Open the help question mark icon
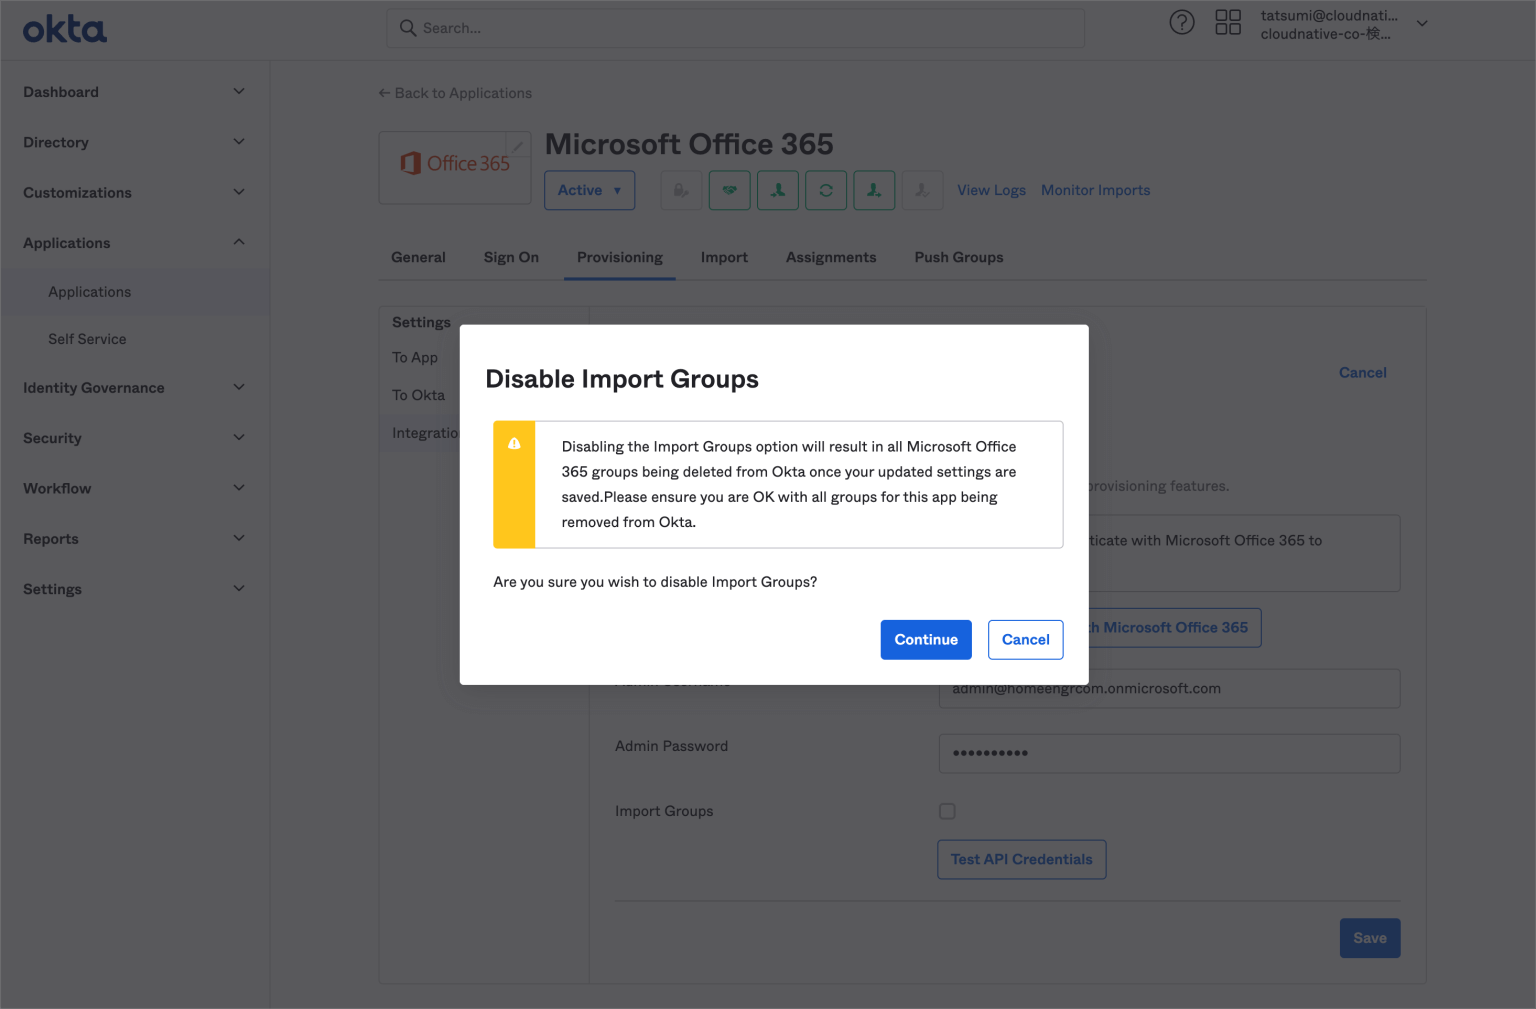1536x1009 pixels. pos(1182,21)
